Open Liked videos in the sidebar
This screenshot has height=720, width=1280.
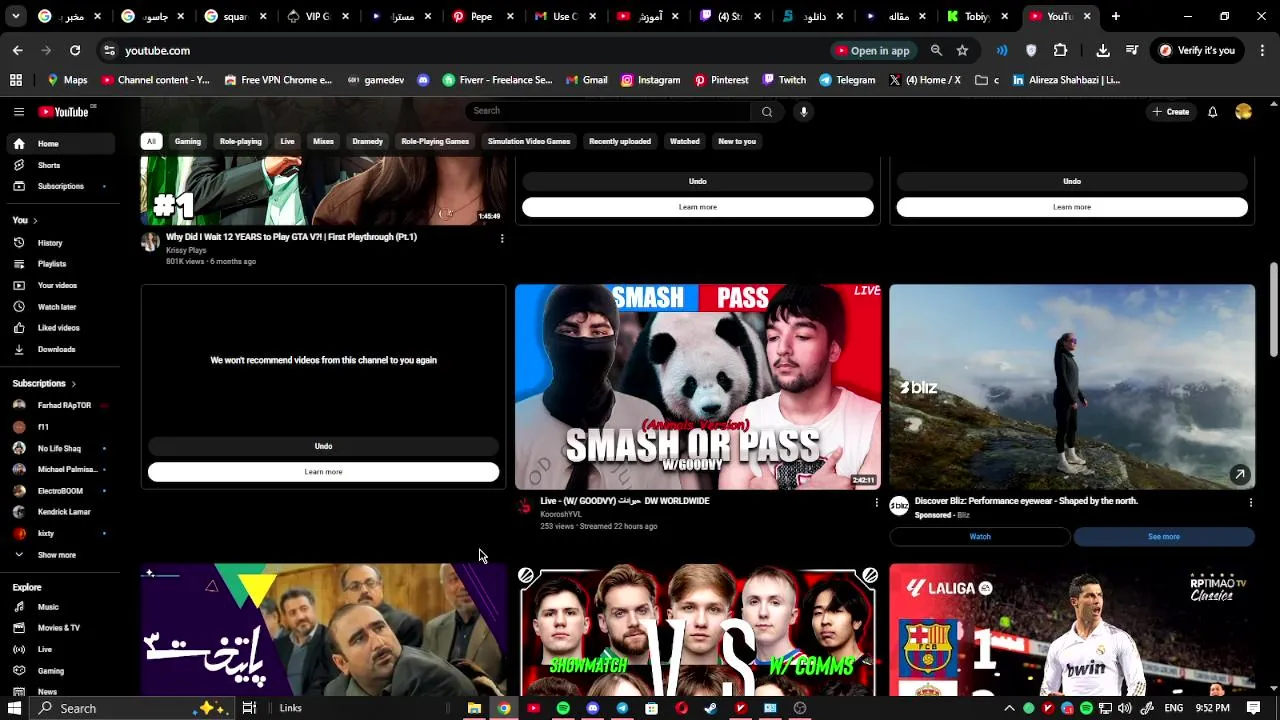click(60, 328)
